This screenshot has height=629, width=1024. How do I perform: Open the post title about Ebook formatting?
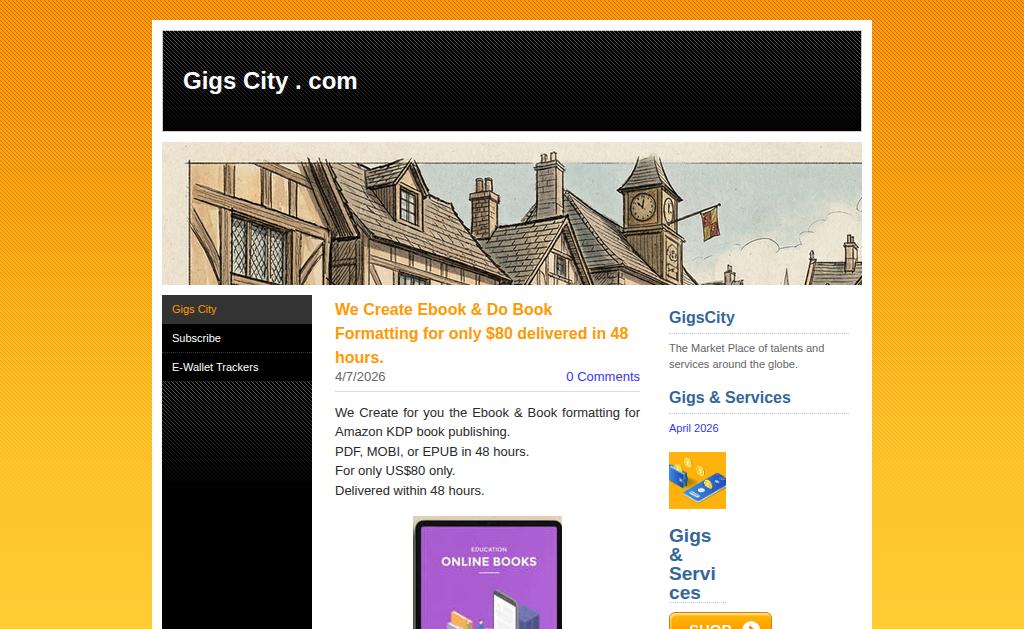(481, 333)
